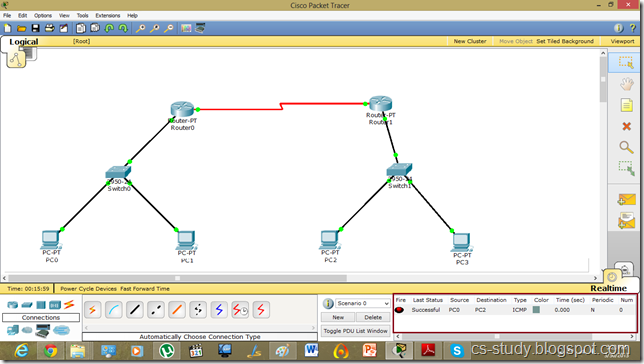Image resolution: width=644 pixels, height=364 pixels.
Task: Open the Extensions menu
Action: click(108, 16)
